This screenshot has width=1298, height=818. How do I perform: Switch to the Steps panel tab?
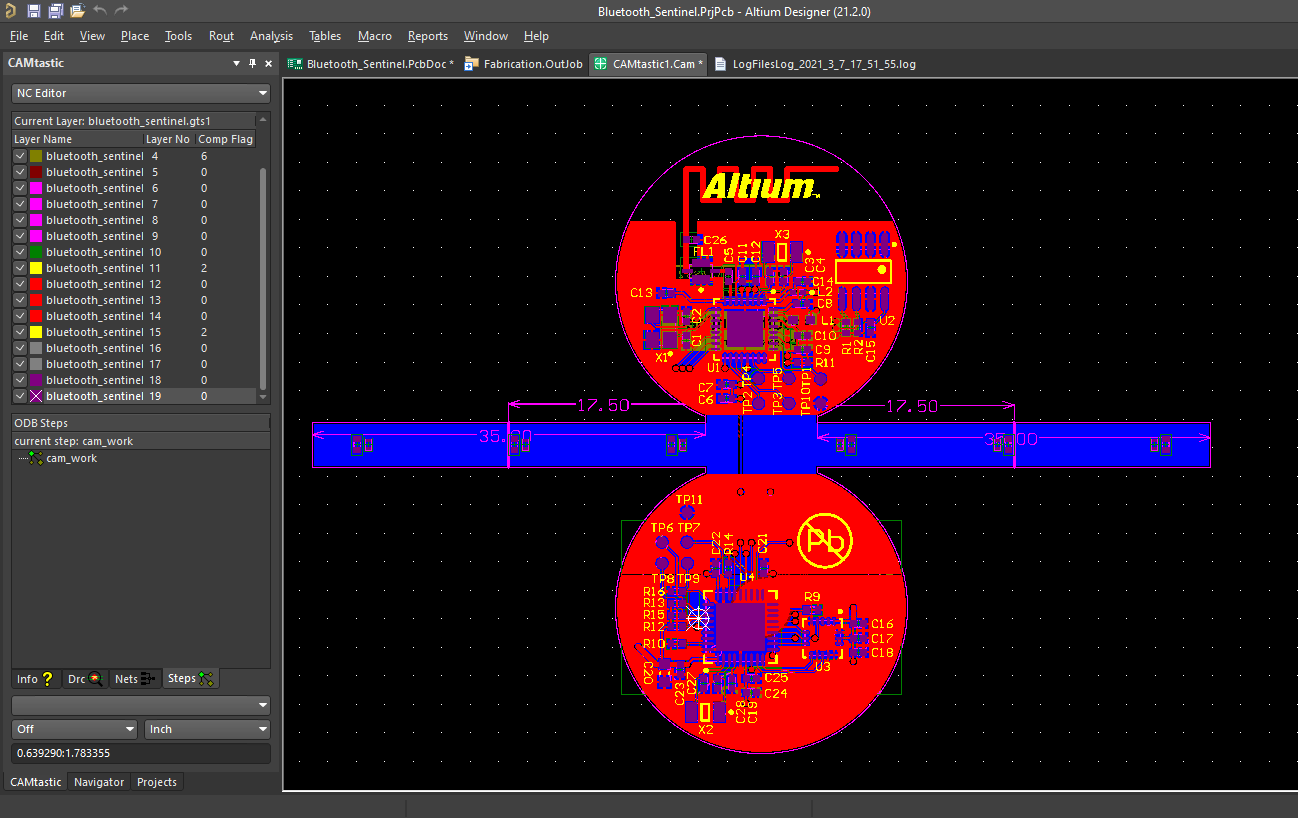click(191, 678)
